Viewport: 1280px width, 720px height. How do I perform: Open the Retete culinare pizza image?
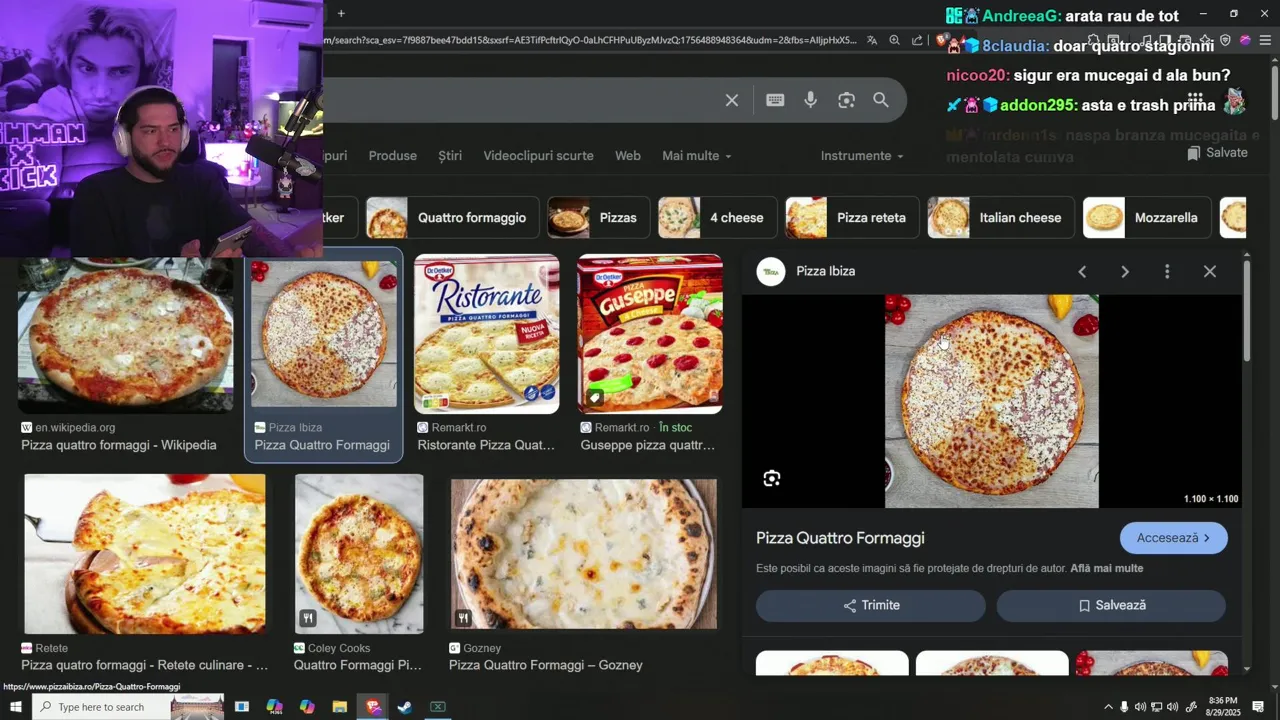coord(145,554)
